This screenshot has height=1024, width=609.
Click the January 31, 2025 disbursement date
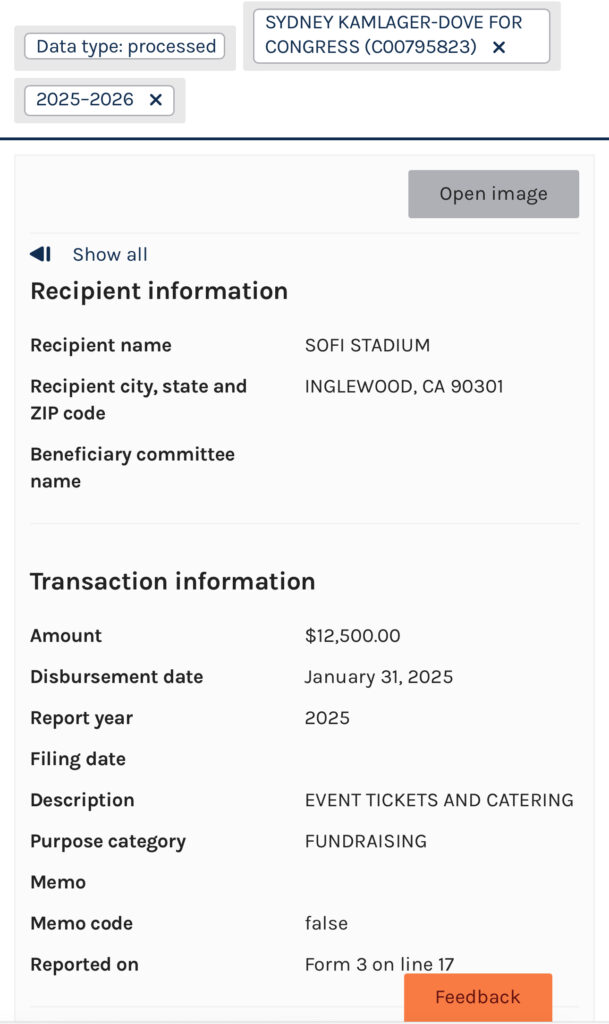click(378, 677)
